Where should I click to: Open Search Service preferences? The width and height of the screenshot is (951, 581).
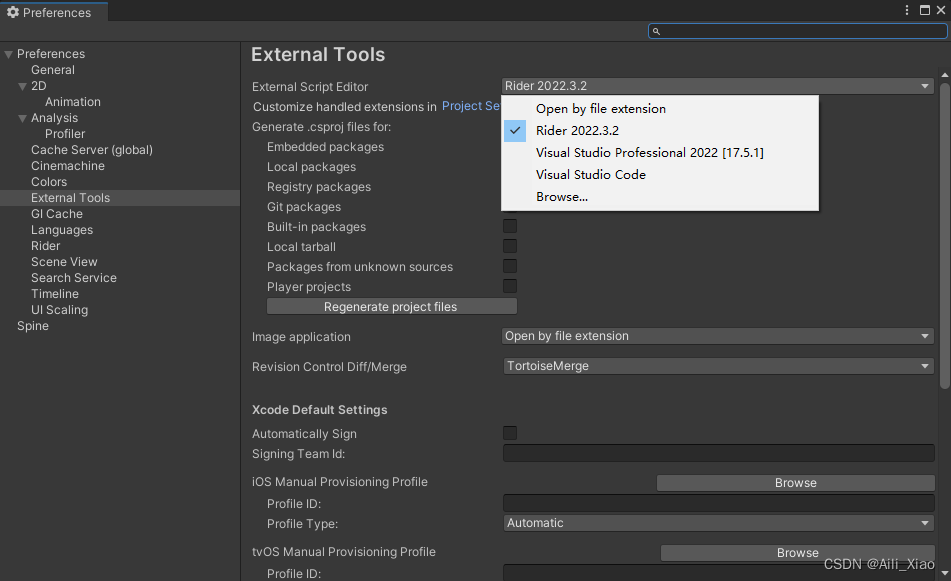[x=74, y=278]
